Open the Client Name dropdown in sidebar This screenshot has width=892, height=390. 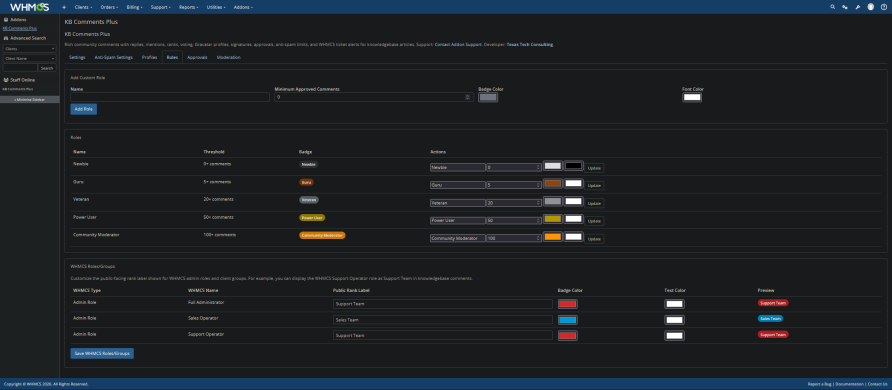point(29,58)
